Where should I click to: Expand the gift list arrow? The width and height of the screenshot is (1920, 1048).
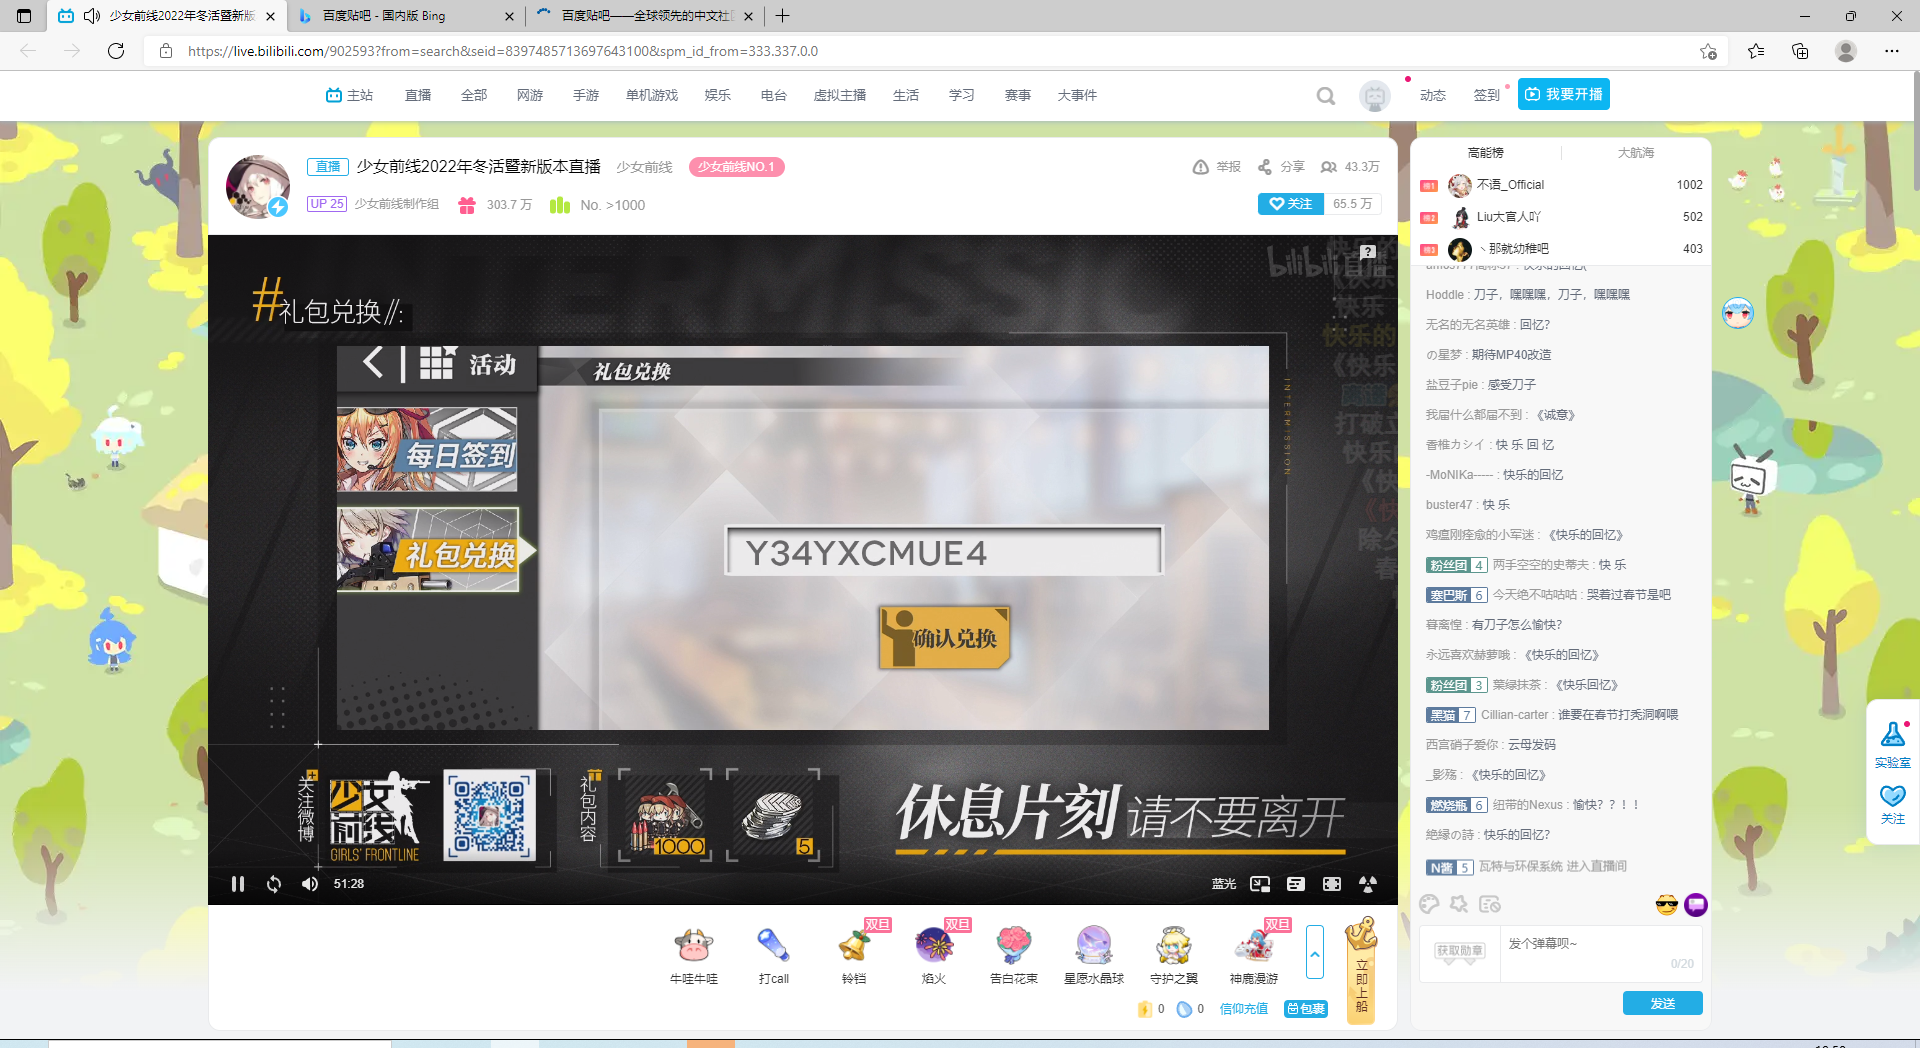point(1315,953)
